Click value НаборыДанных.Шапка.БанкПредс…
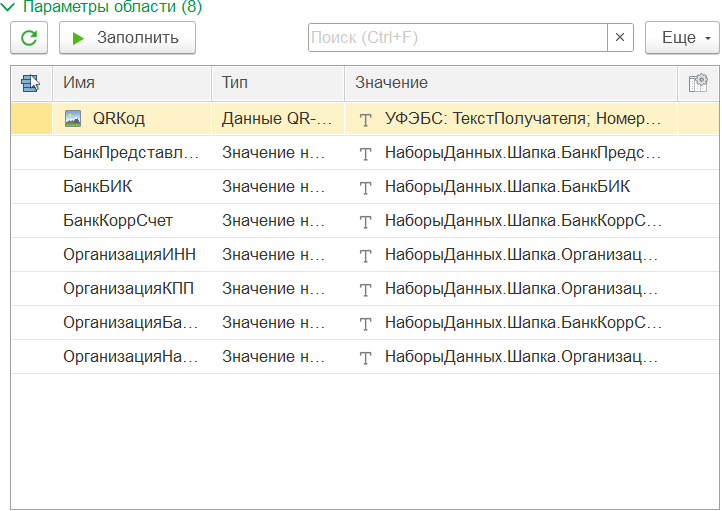This screenshot has width=722, height=511. tap(523, 153)
